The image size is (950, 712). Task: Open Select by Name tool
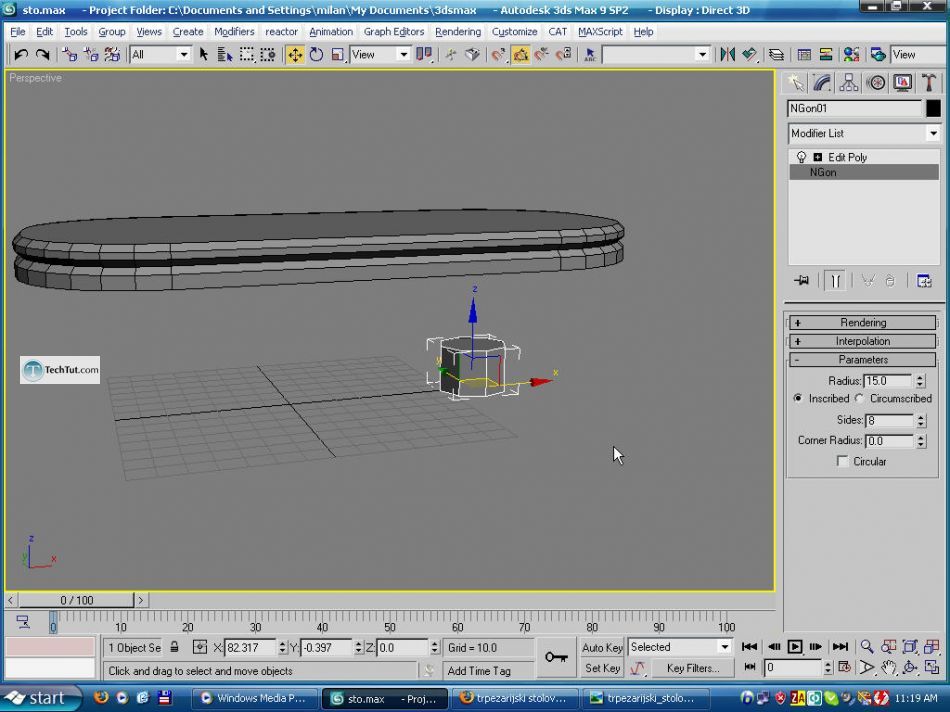[225, 55]
